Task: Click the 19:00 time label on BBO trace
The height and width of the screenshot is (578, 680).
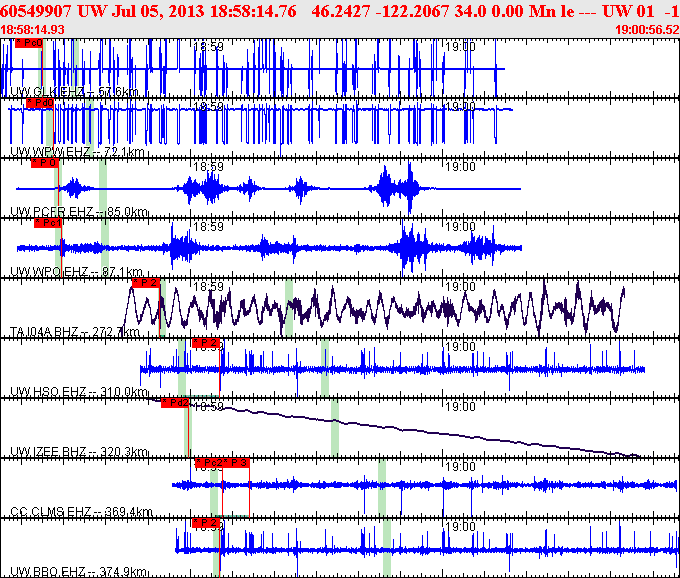Action: tap(461, 526)
